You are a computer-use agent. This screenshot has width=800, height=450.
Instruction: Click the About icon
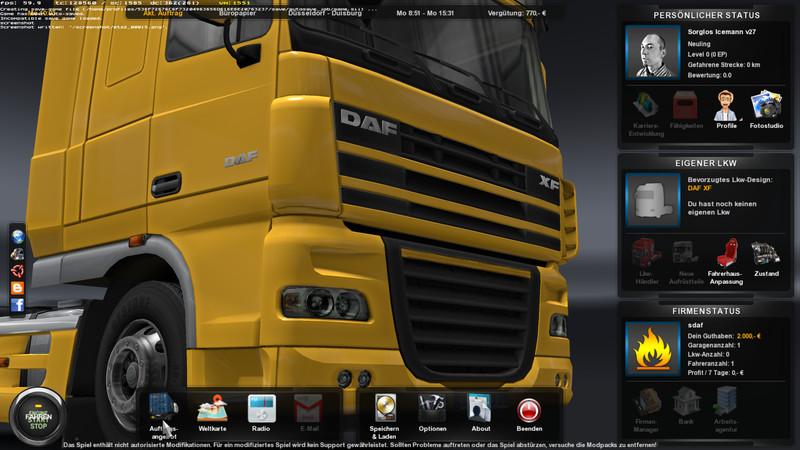[x=480, y=410]
